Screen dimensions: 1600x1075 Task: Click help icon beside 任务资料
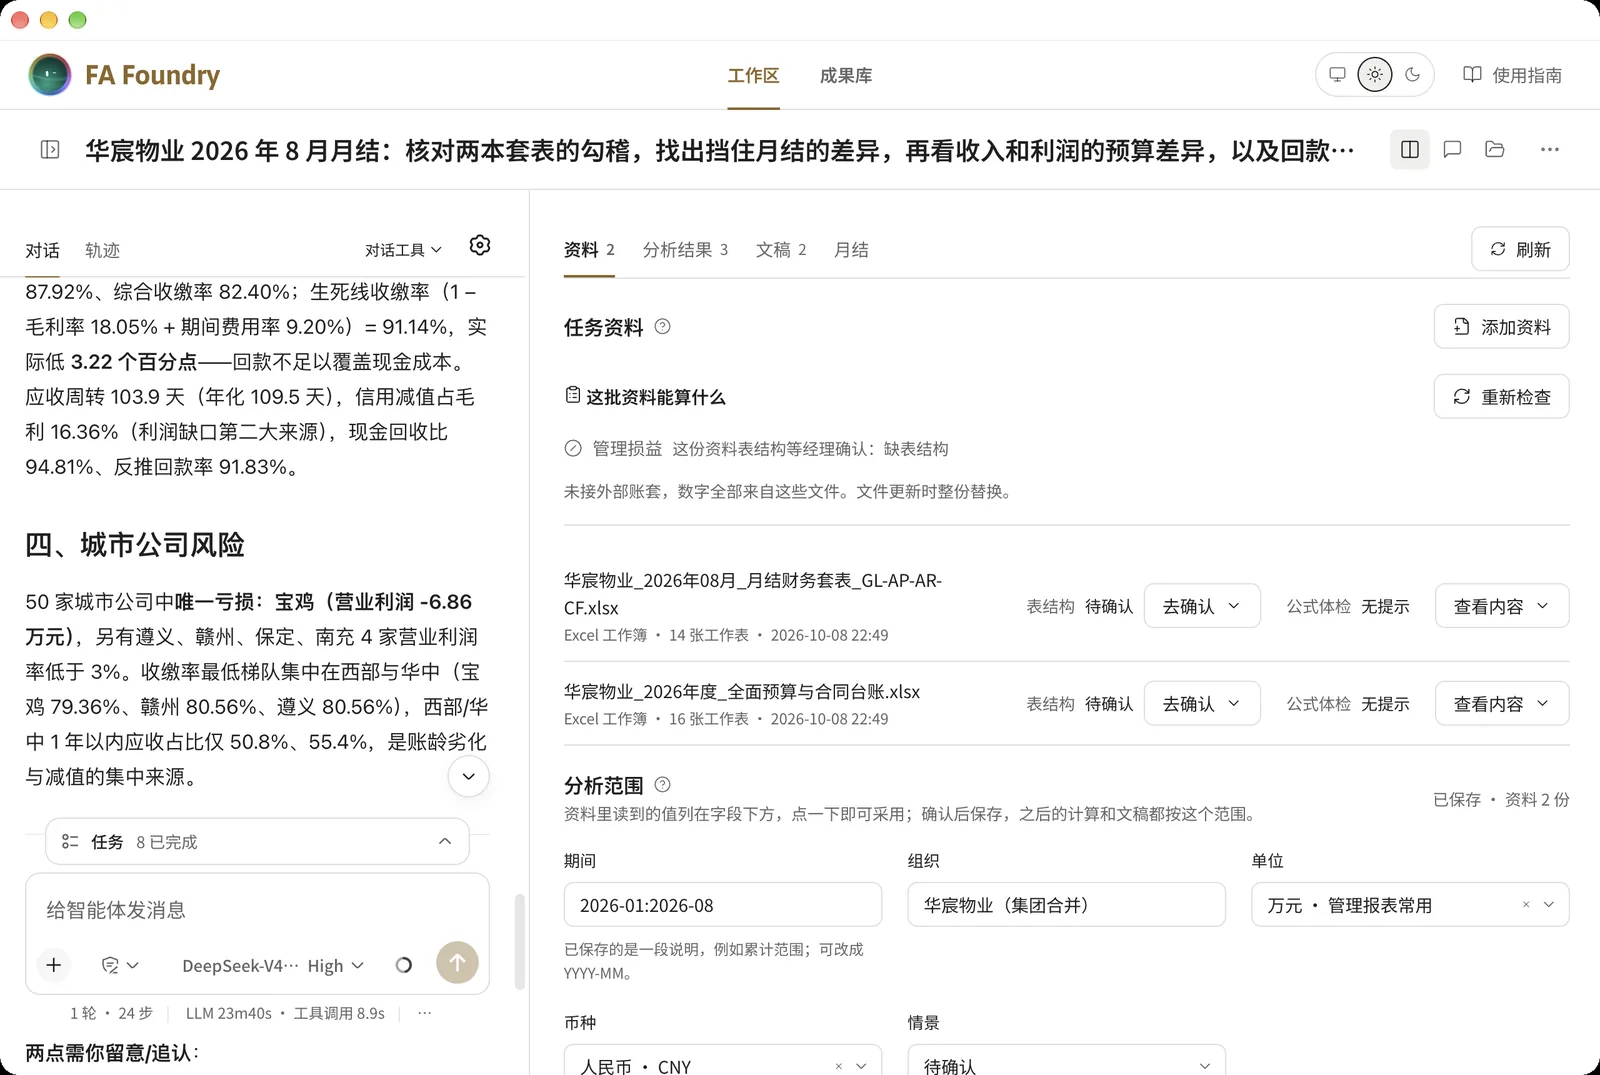tap(662, 327)
